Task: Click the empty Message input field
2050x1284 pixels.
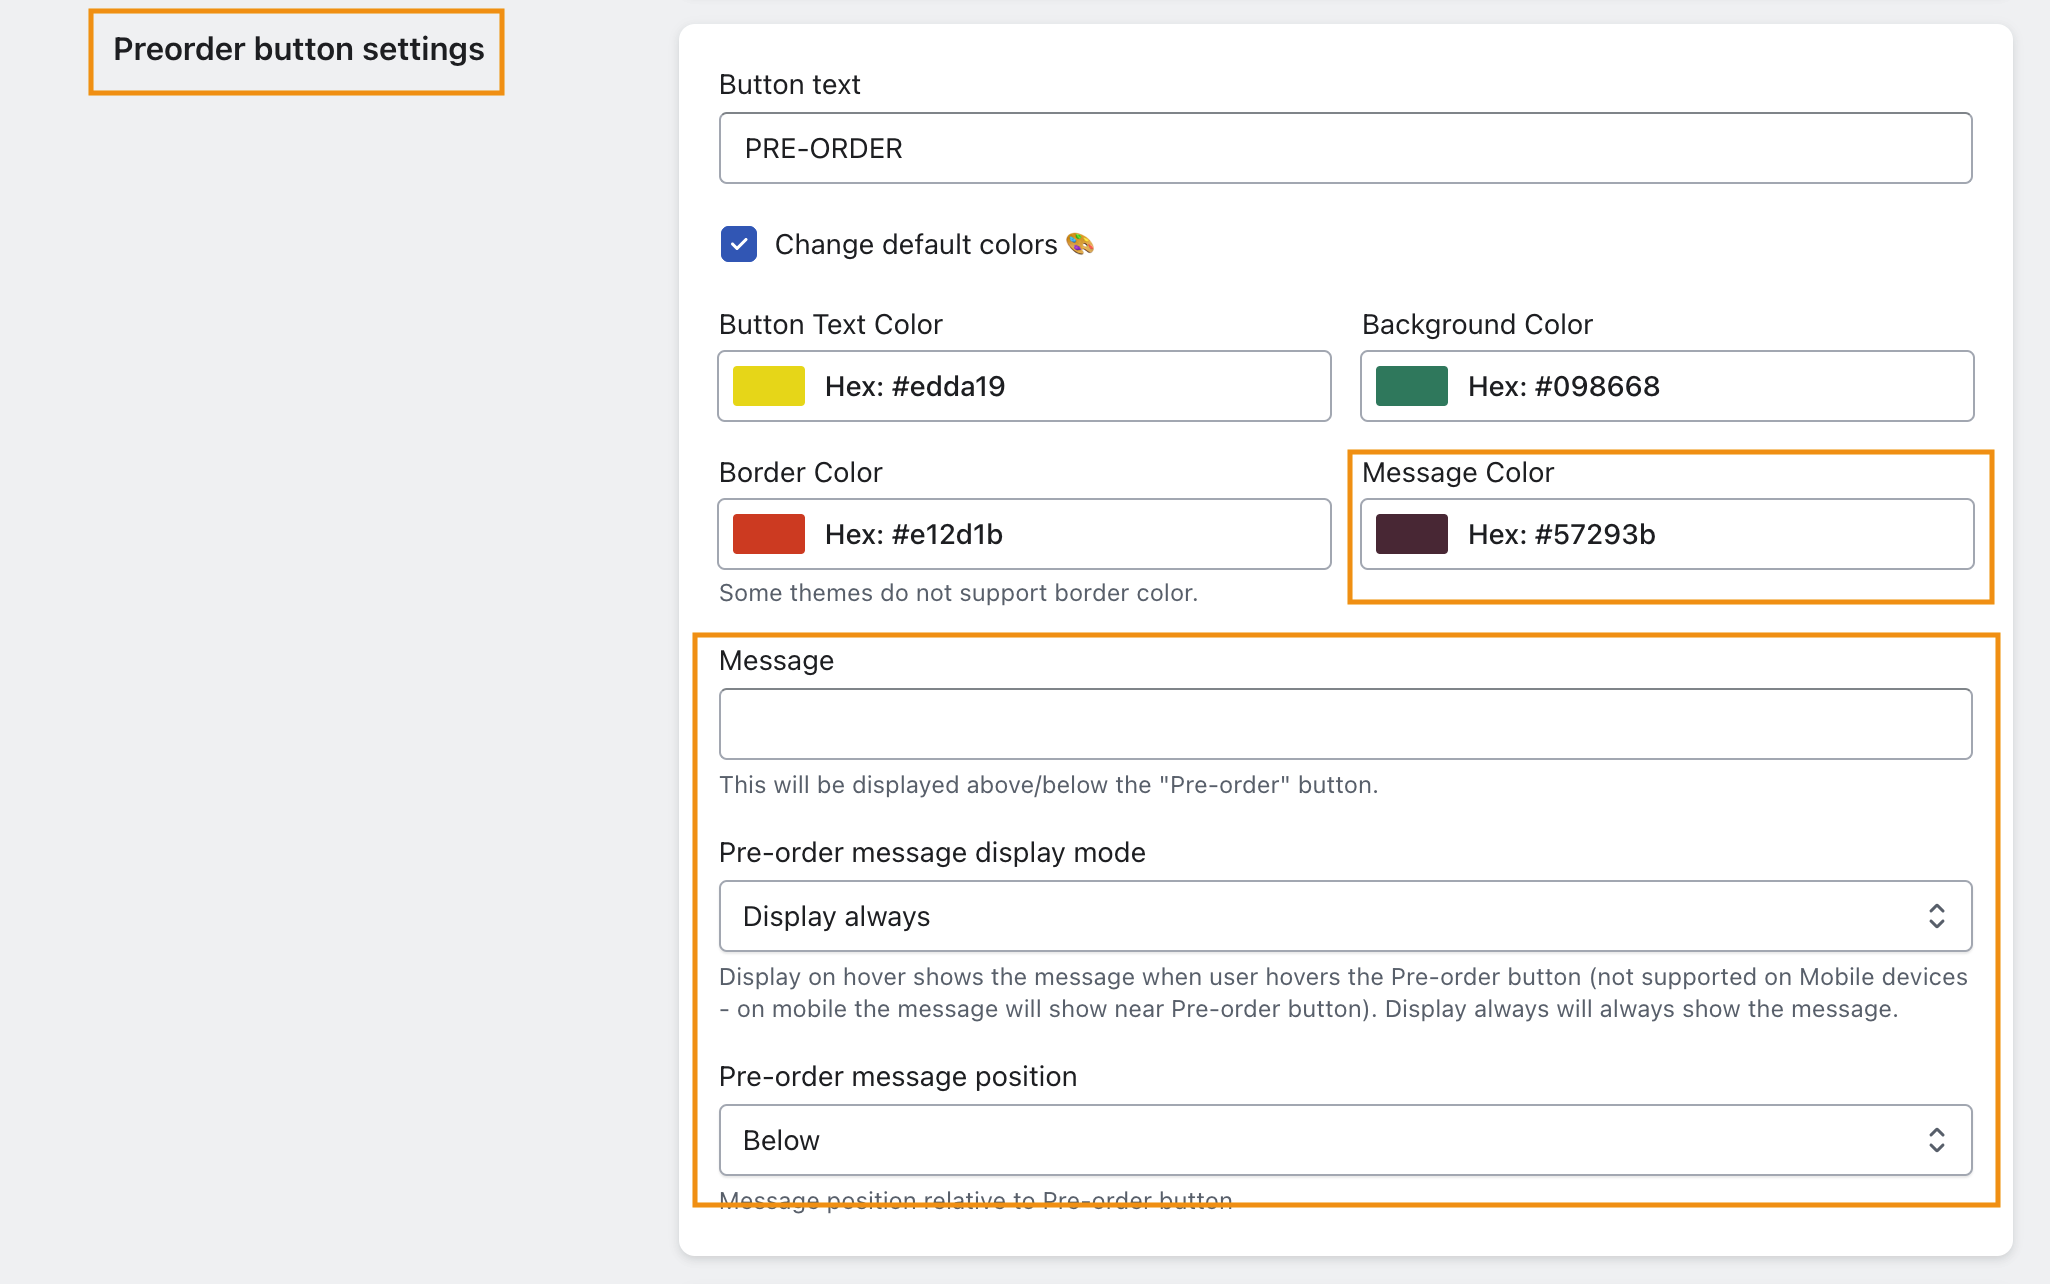Action: point(1345,724)
